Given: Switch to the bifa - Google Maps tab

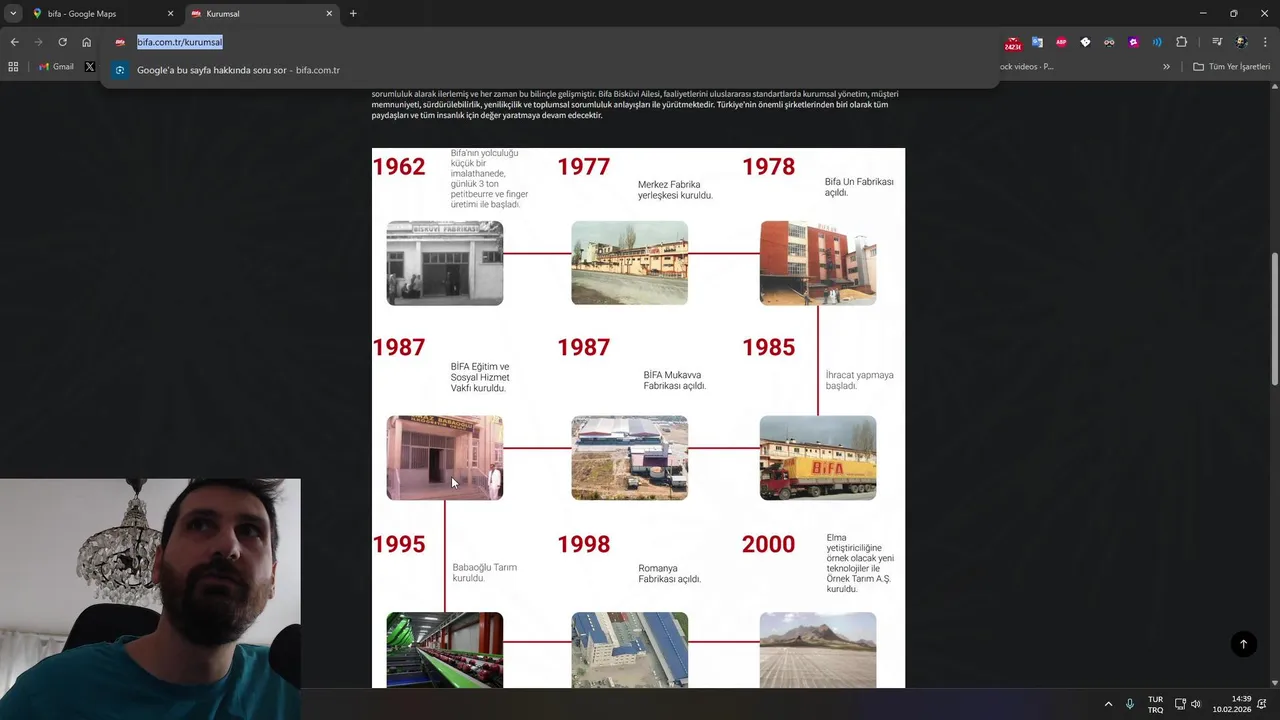Looking at the screenshot, I should (x=102, y=14).
